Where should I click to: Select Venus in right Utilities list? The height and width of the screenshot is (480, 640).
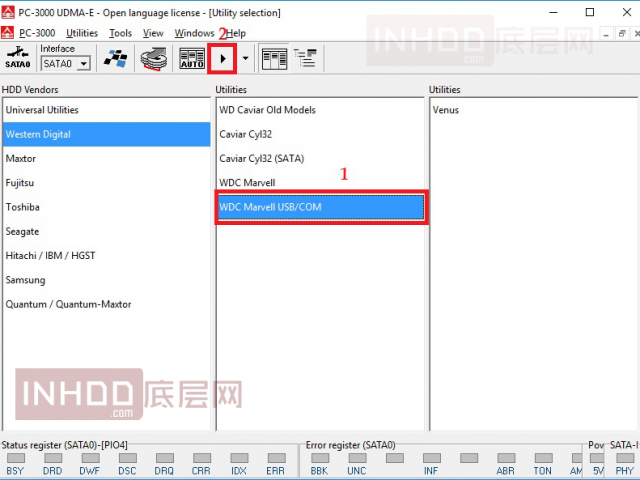point(533,110)
